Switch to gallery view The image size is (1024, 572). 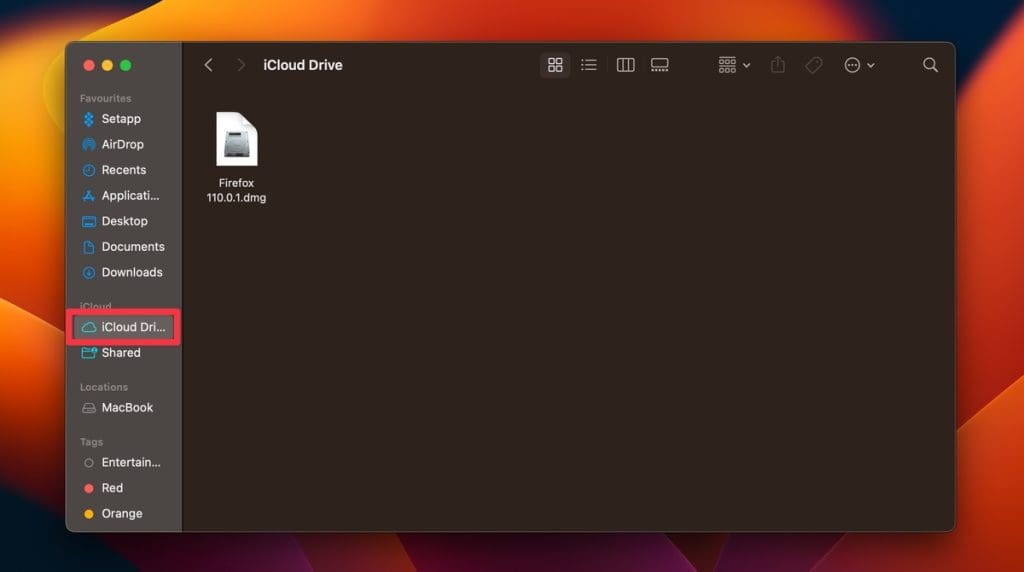[660, 65]
